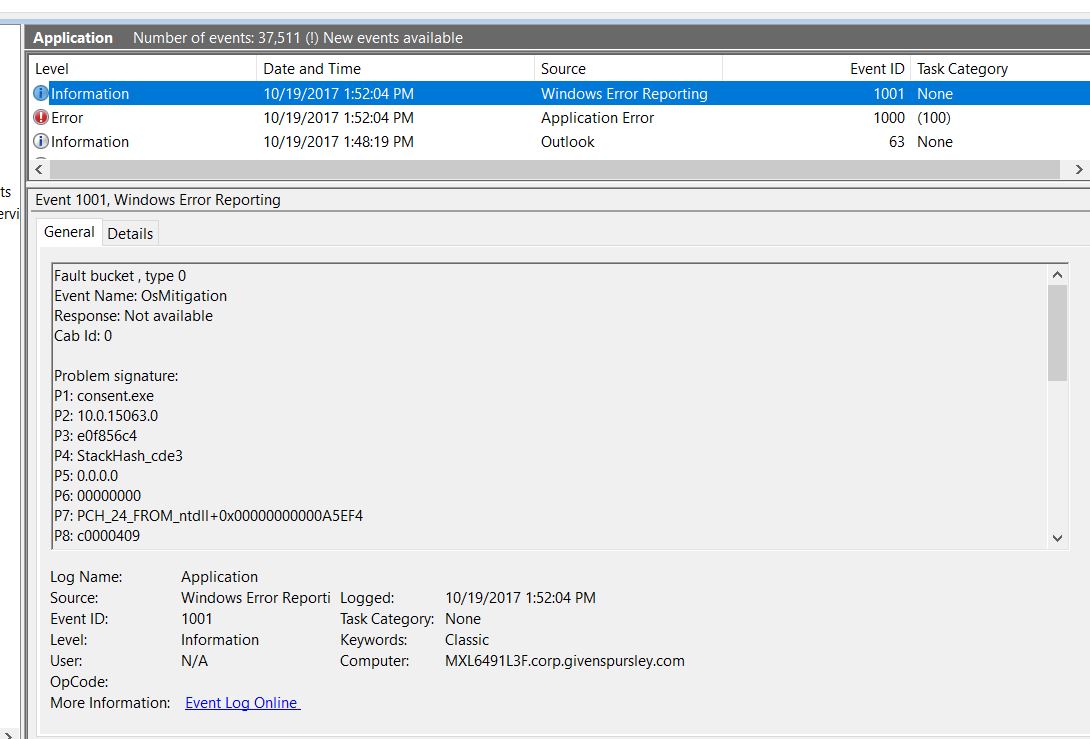Image resolution: width=1090 pixels, height=739 pixels.
Task: Click the up arrow of event description scrollbar
Action: [1057, 275]
